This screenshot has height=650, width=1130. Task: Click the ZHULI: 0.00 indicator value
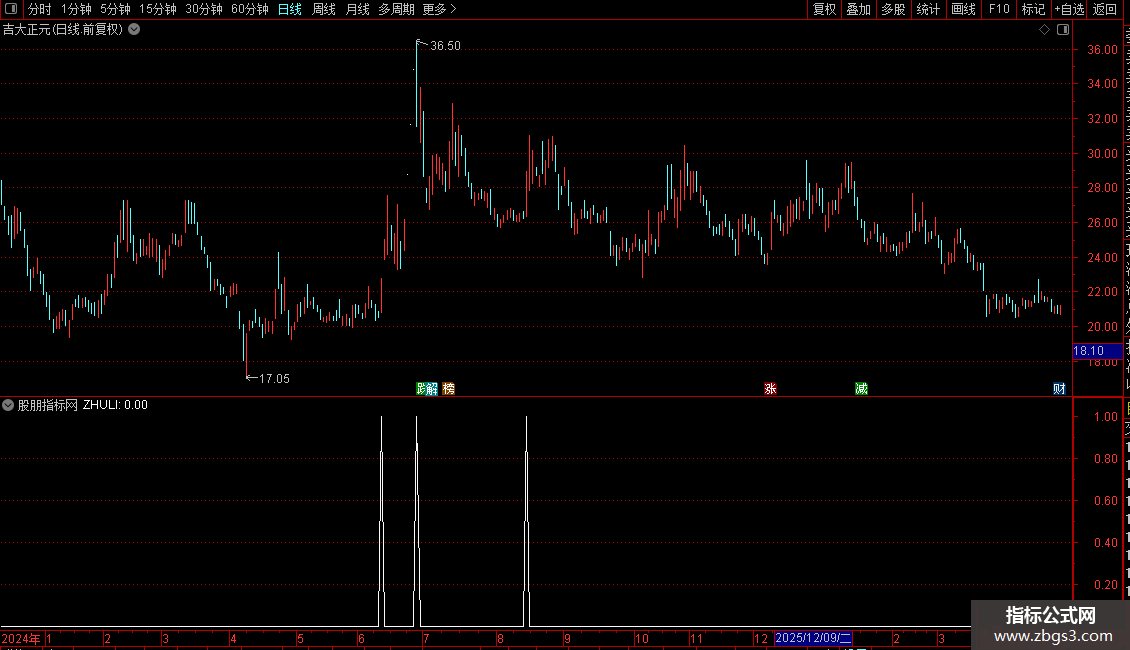(115, 405)
